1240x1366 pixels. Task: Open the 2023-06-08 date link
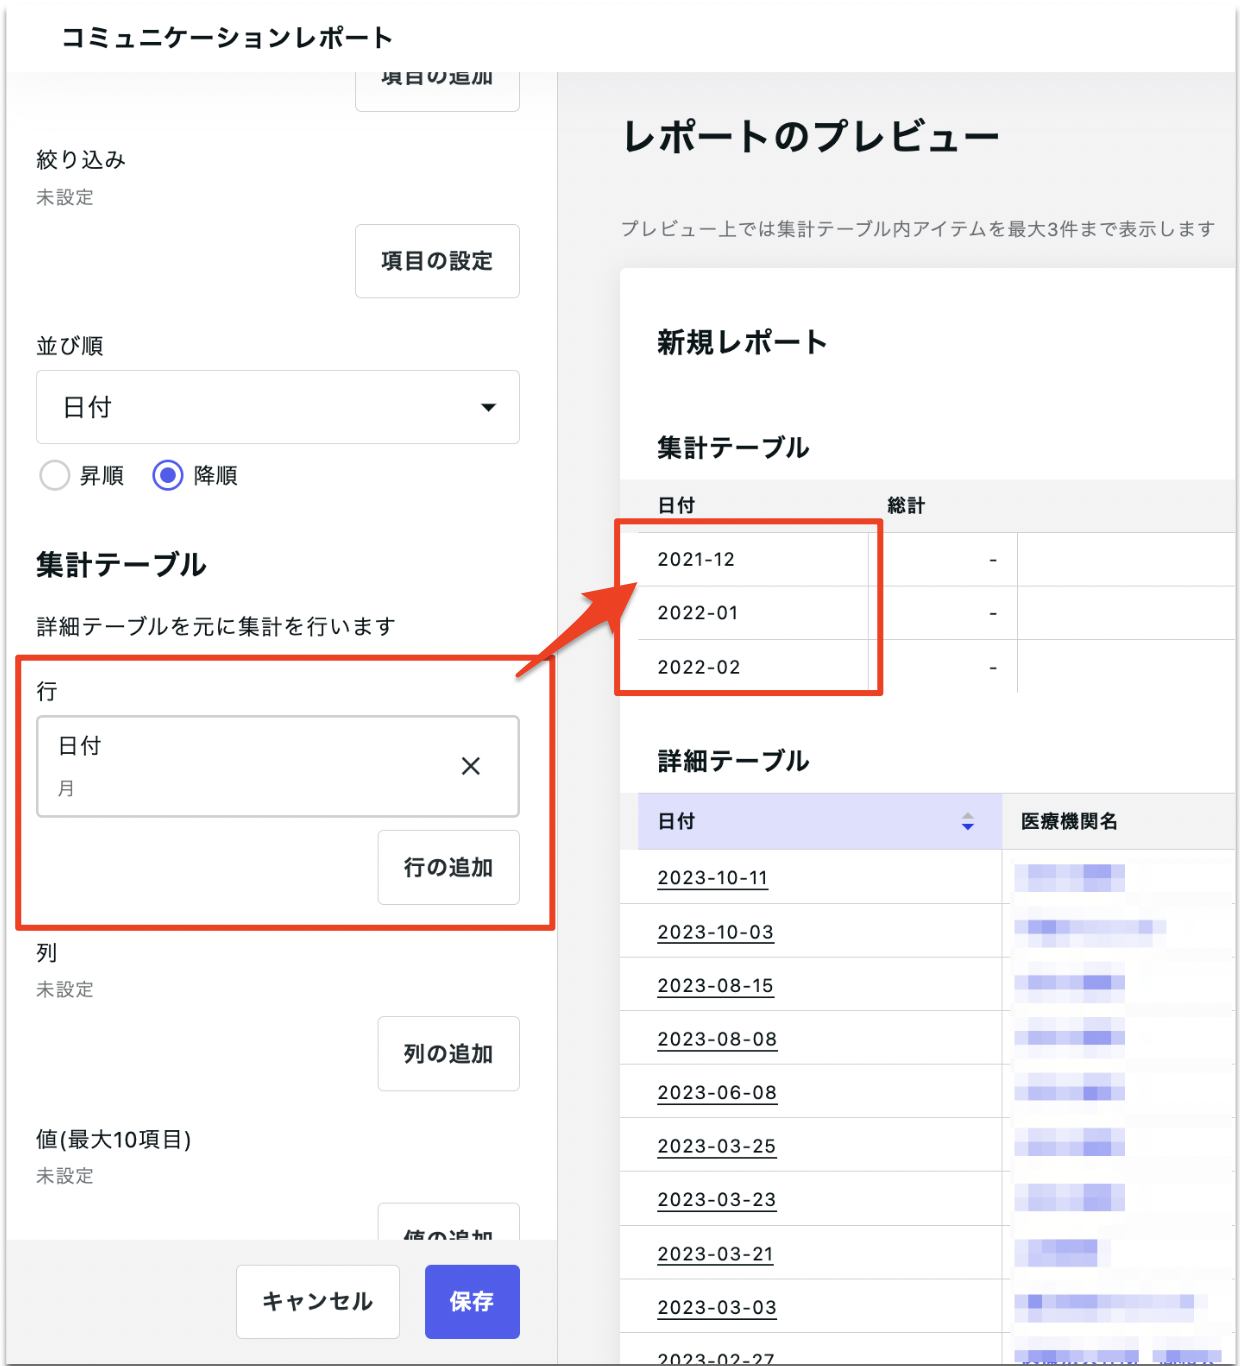coord(717,1093)
